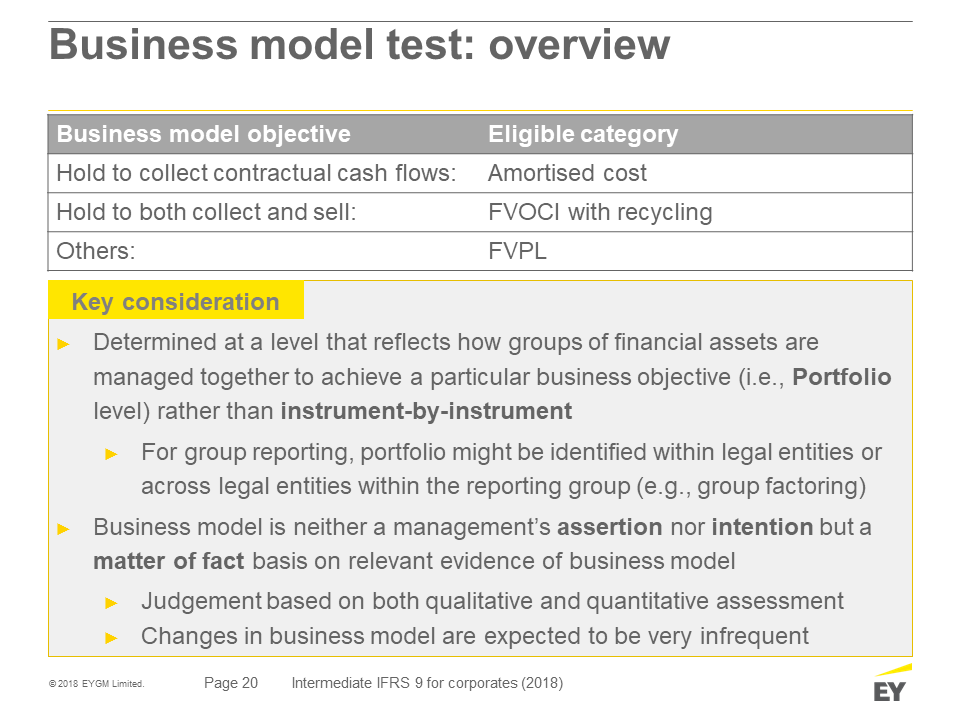Click the 'Key consideration' yellow label
960x720 pixels.
[x=176, y=301]
